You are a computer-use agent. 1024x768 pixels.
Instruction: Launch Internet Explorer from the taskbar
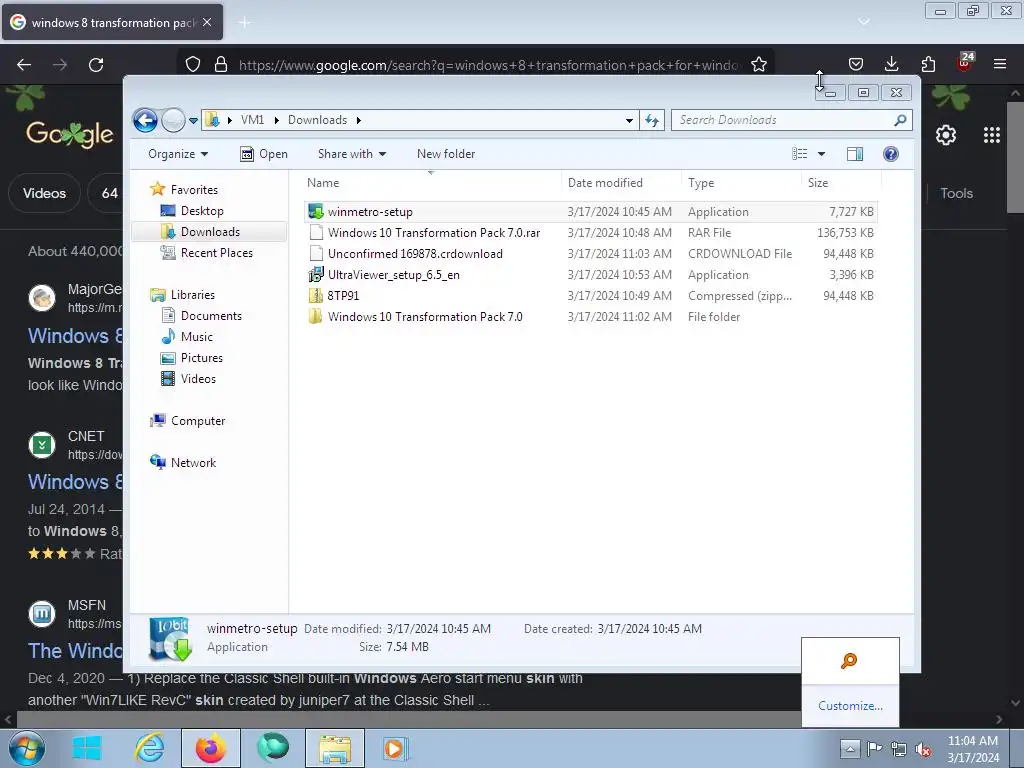[x=149, y=748]
